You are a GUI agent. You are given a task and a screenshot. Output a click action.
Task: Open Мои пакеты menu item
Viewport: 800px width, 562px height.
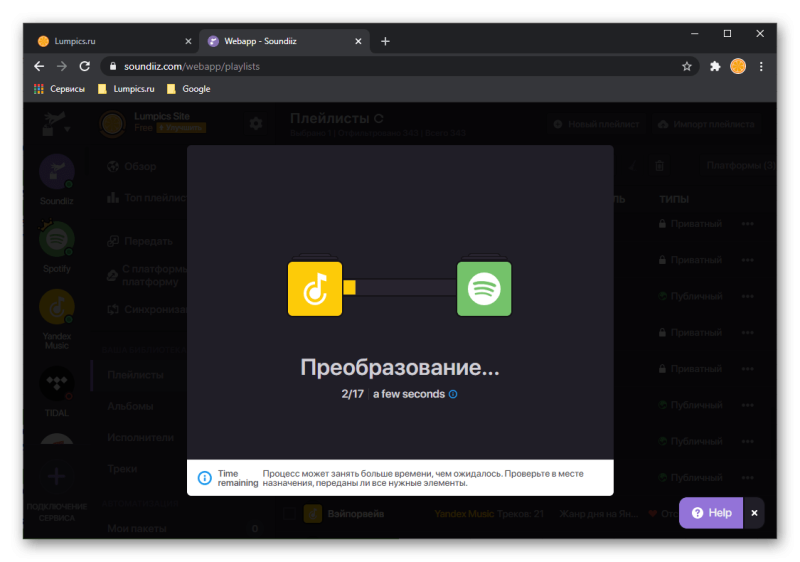tap(137, 529)
